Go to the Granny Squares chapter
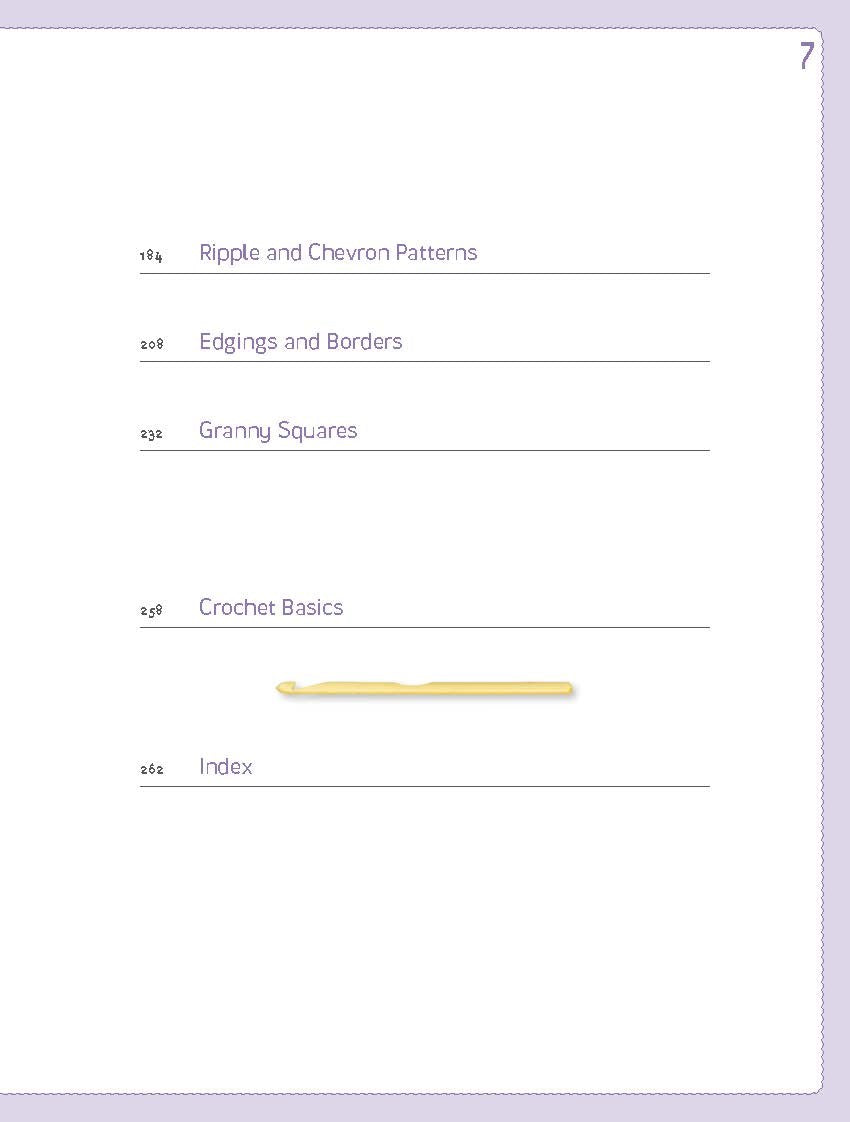 pyautogui.click(x=278, y=431)
